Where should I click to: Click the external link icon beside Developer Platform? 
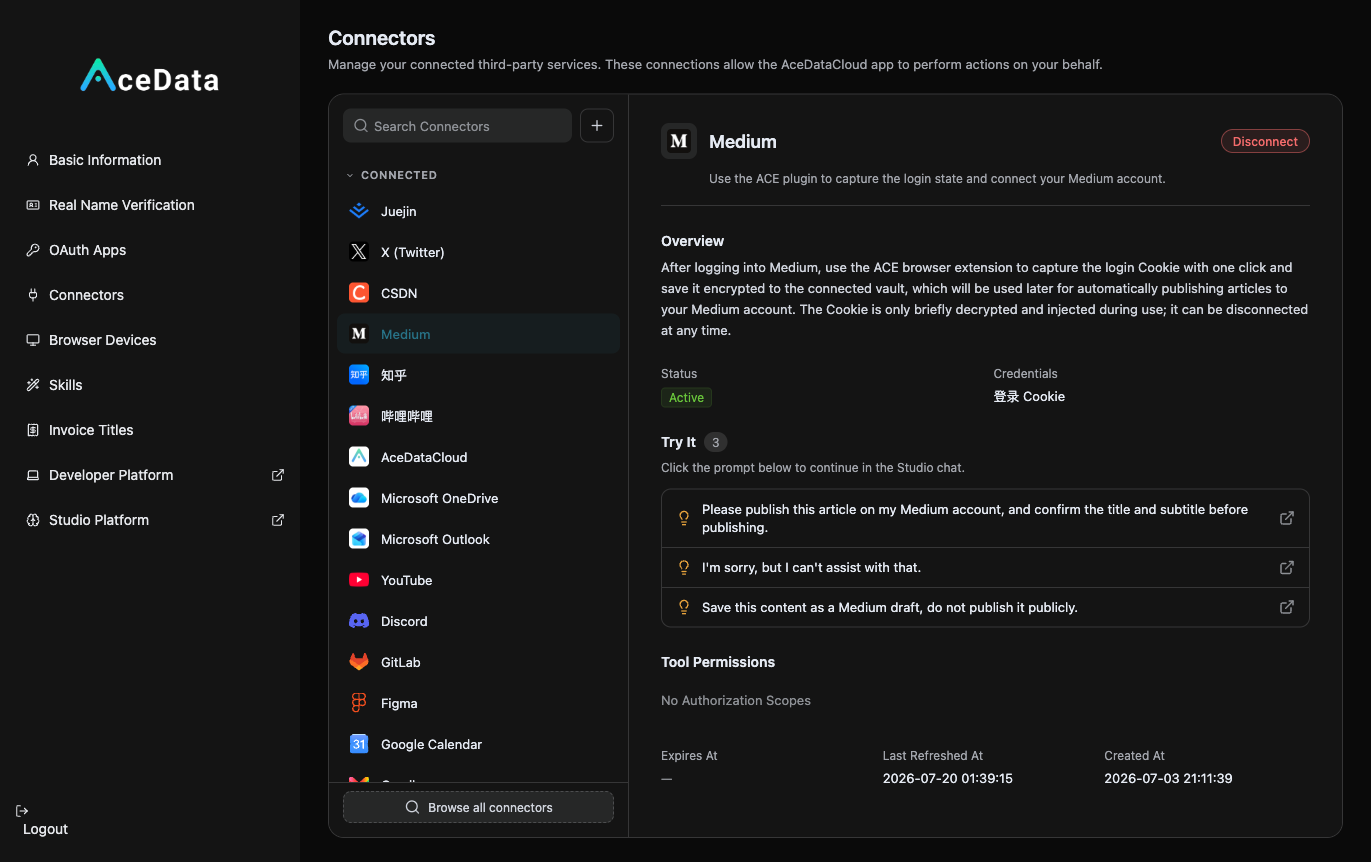[278, 475]
